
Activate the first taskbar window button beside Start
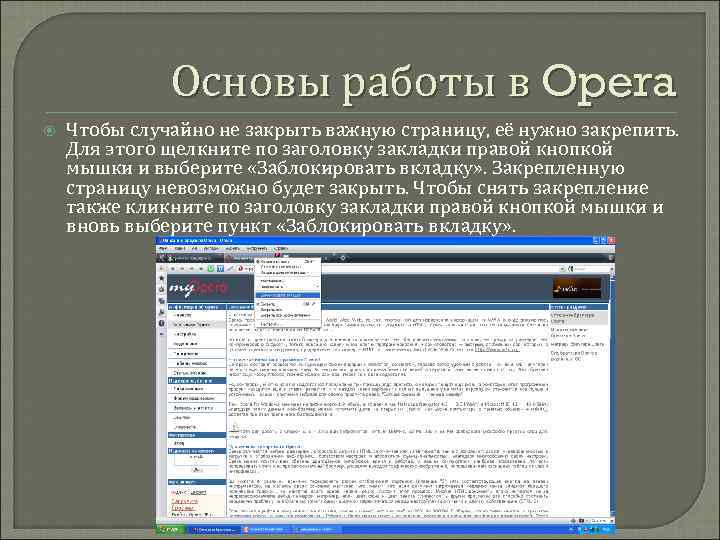[213, 529]
